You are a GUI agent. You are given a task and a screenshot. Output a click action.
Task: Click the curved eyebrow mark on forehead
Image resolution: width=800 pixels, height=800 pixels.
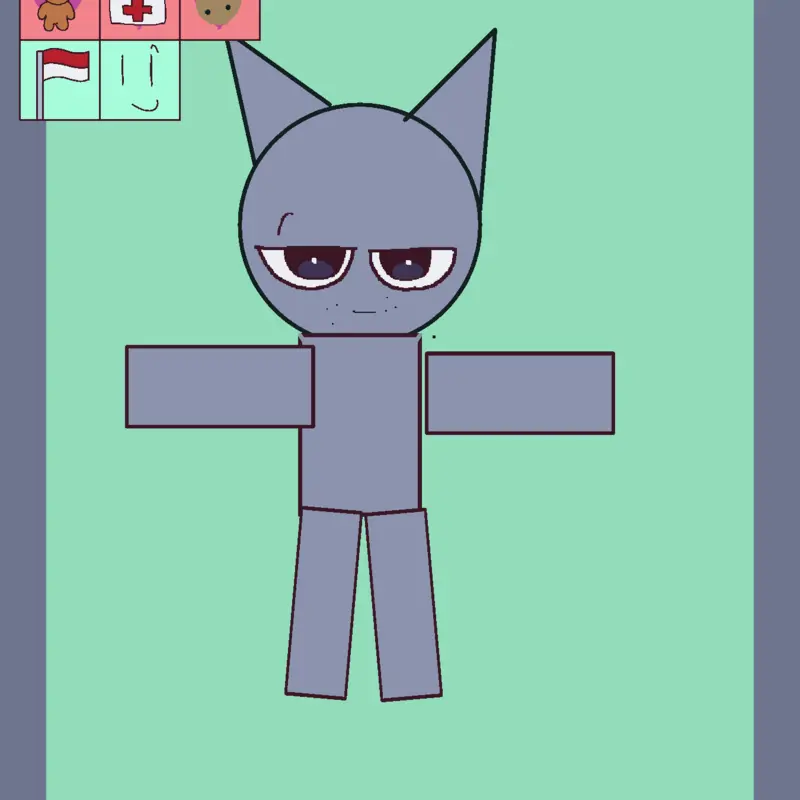pos(284,223)
